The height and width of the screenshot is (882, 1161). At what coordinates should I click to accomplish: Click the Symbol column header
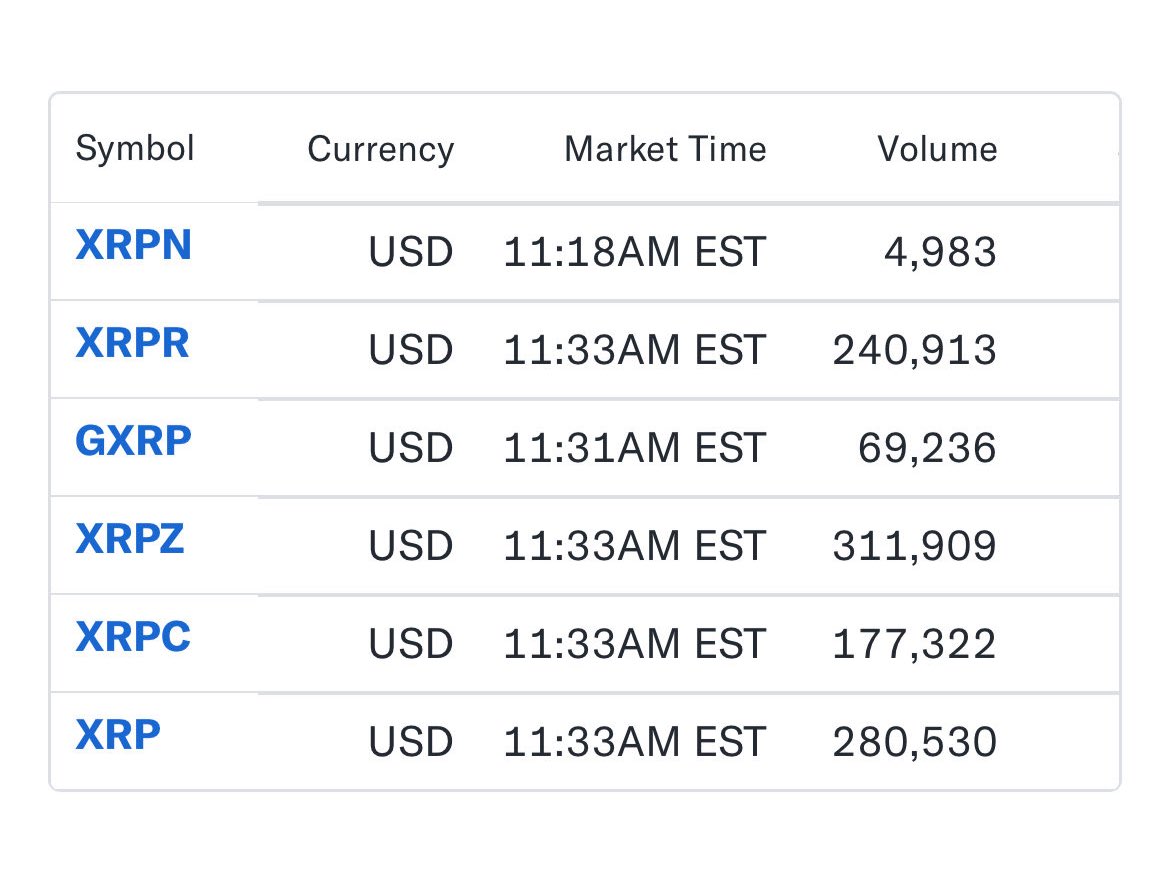pos(135,149)
